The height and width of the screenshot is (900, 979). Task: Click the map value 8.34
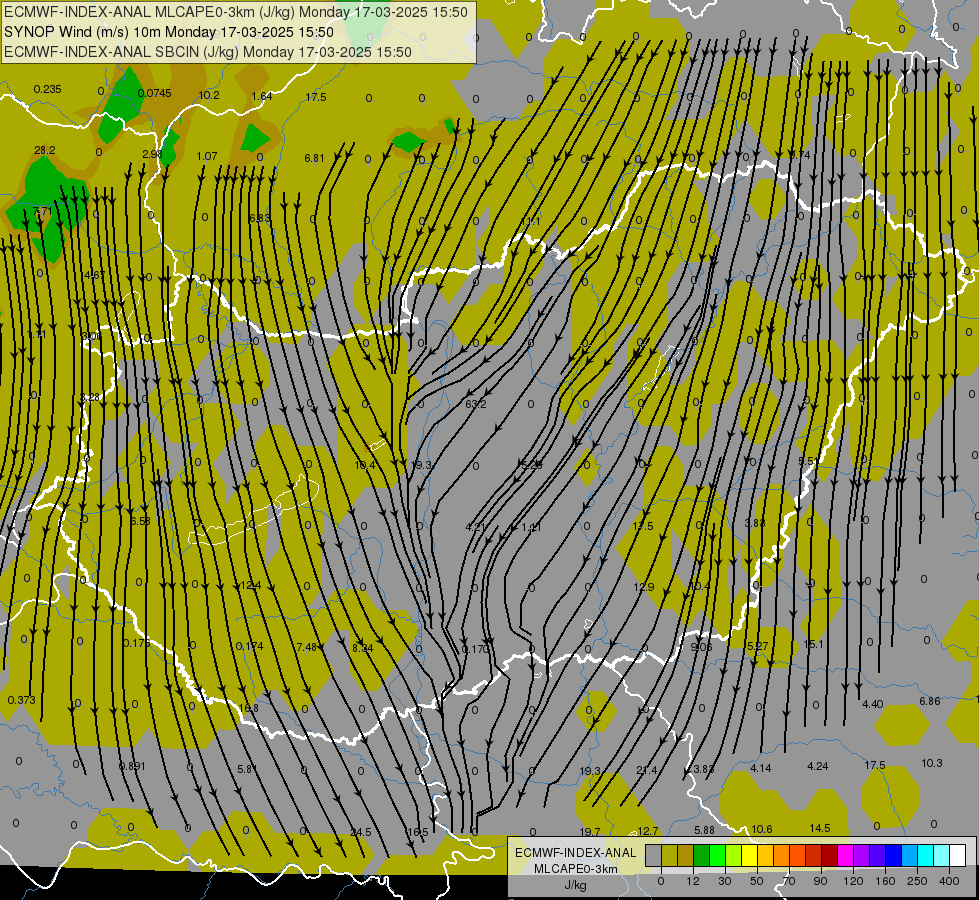pyautogui.click(x=363, y=648)
